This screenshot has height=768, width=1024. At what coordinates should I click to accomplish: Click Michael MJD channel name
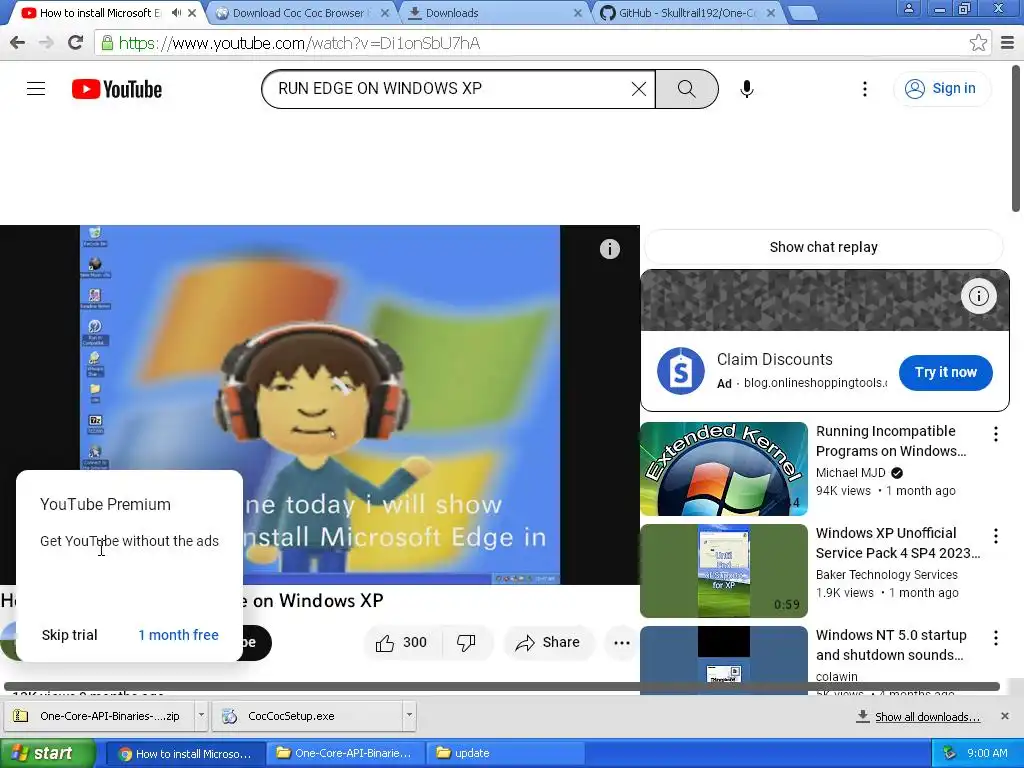point(850,473)
